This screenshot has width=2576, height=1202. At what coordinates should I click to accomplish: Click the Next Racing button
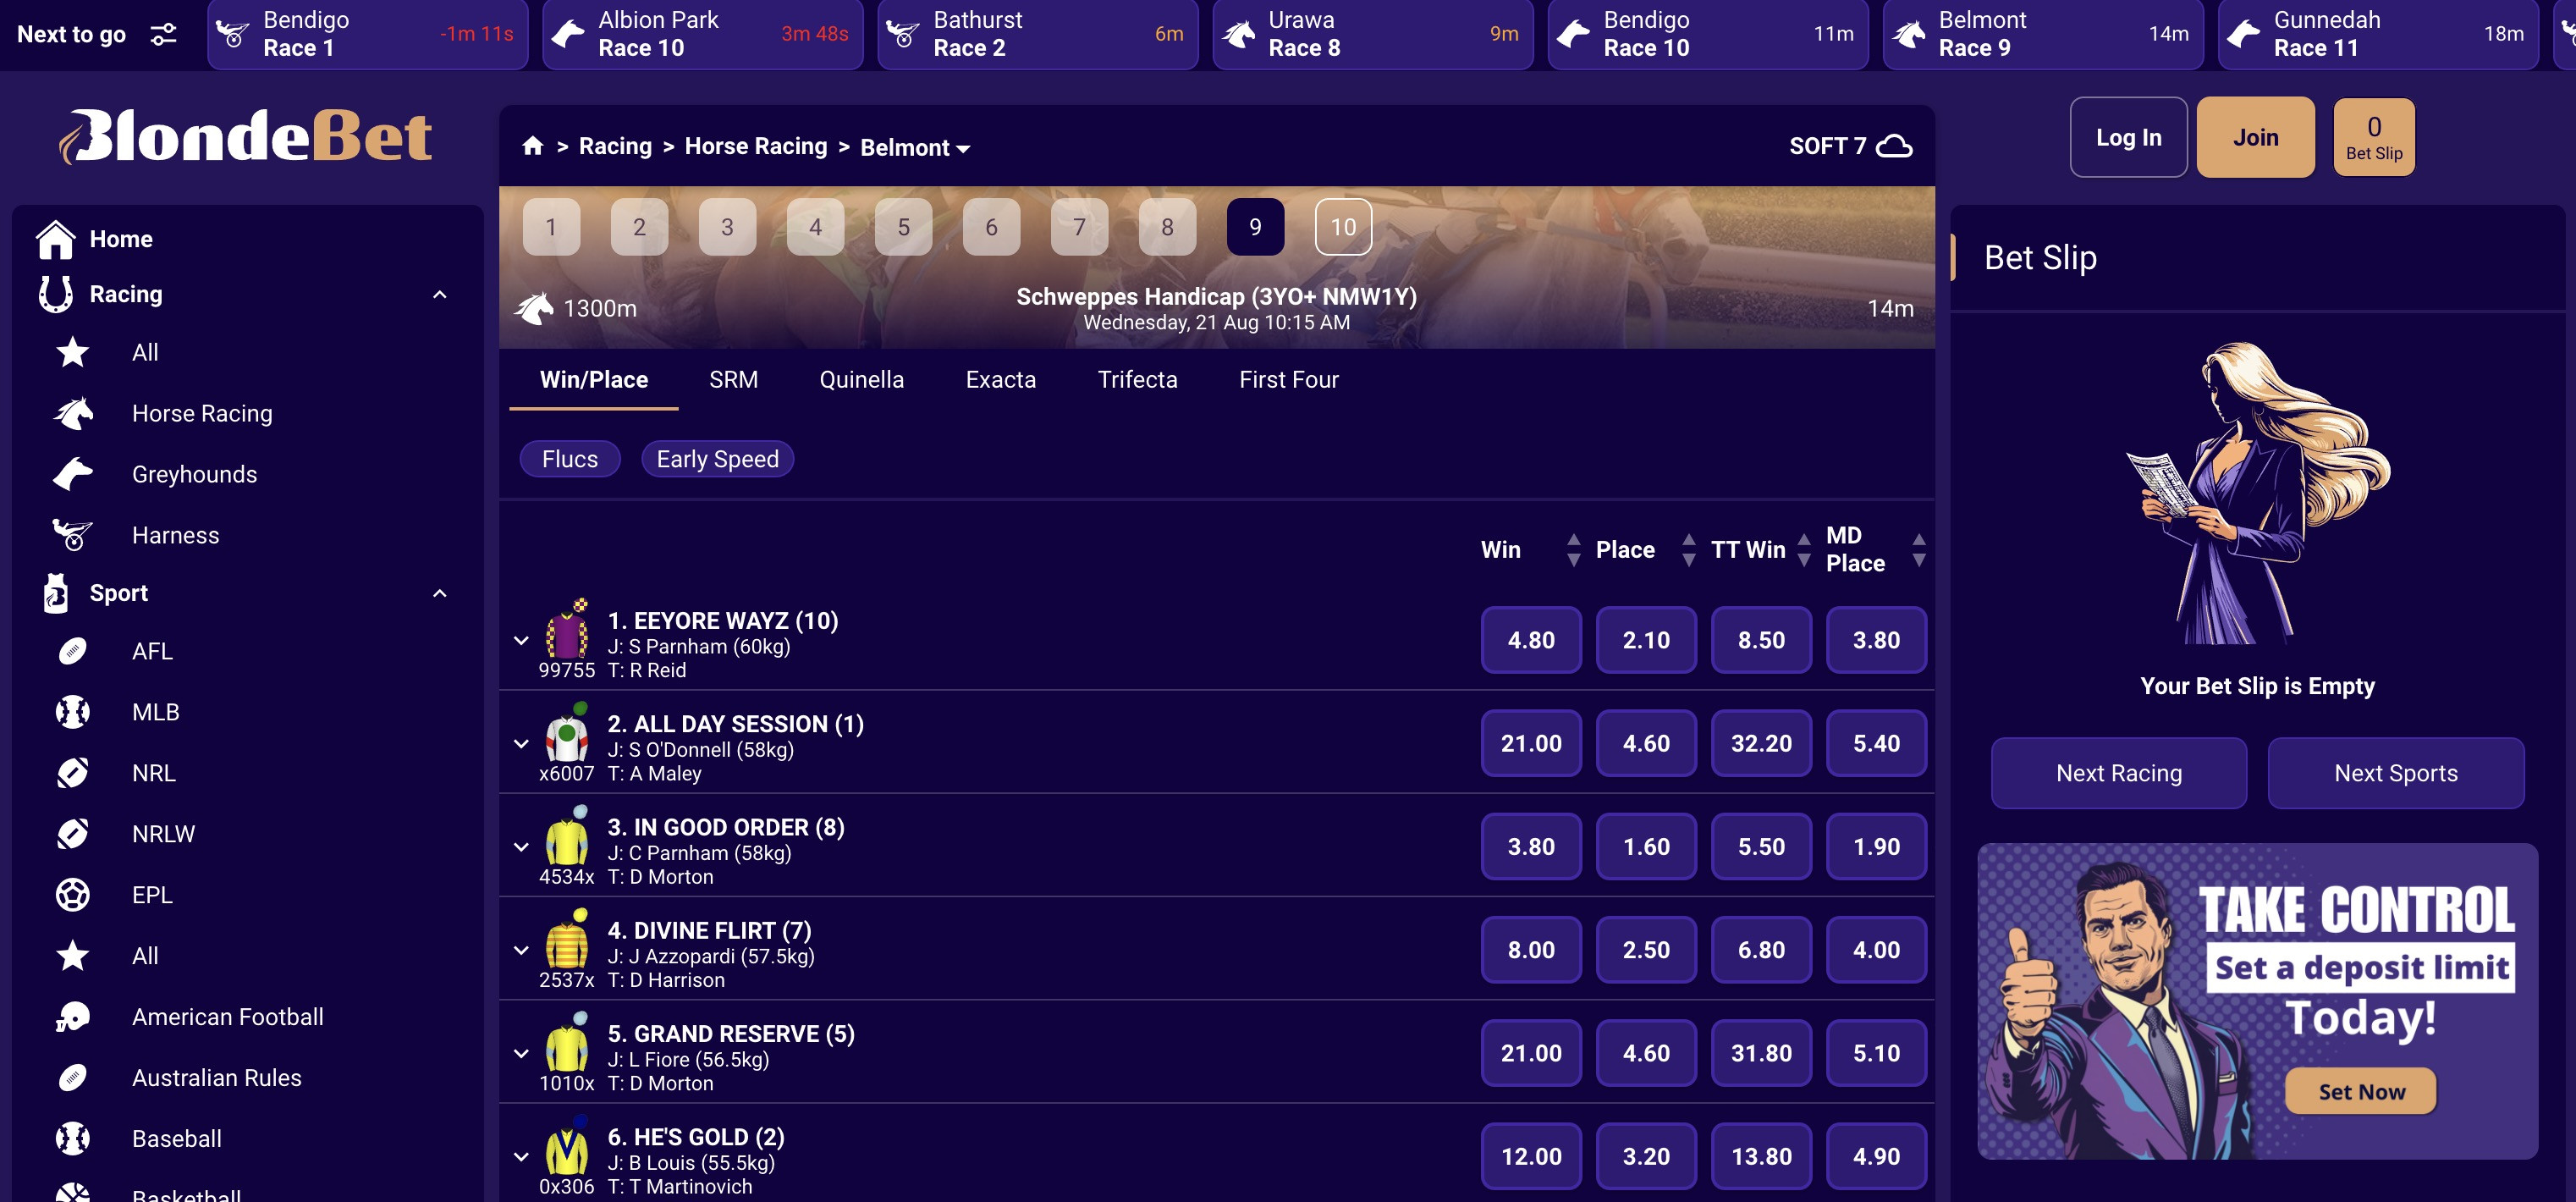2118,773
